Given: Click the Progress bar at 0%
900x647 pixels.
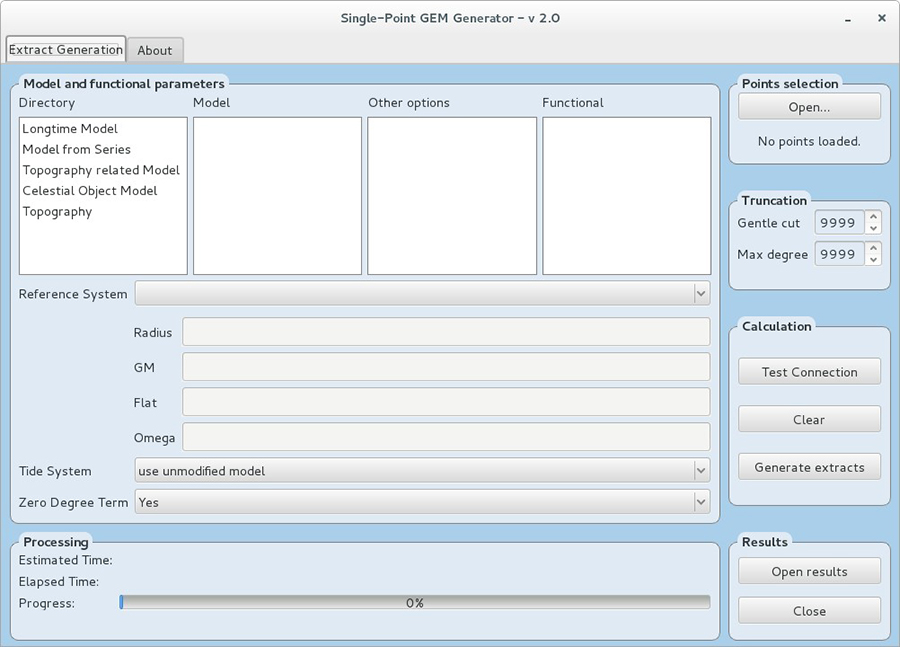Looking at the screenshot, I should click(x=414, y=603).
